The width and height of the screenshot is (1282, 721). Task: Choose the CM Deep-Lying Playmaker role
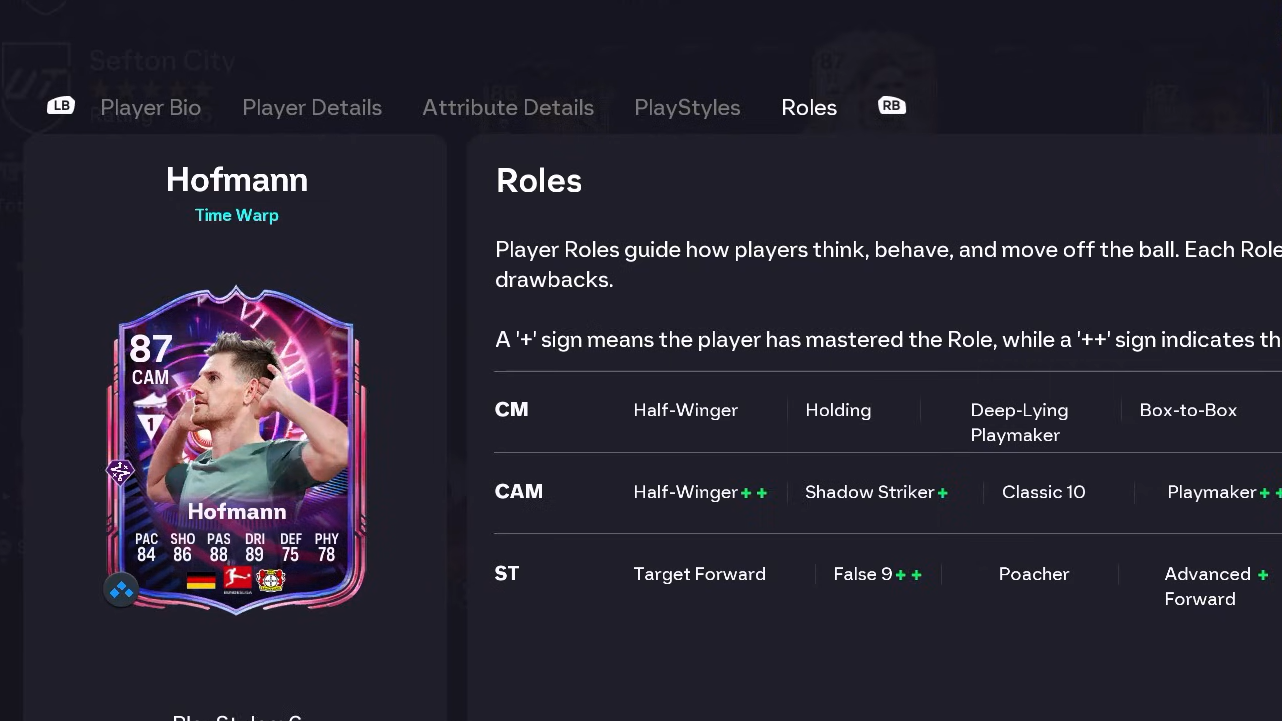click(x=1018, y=422)
